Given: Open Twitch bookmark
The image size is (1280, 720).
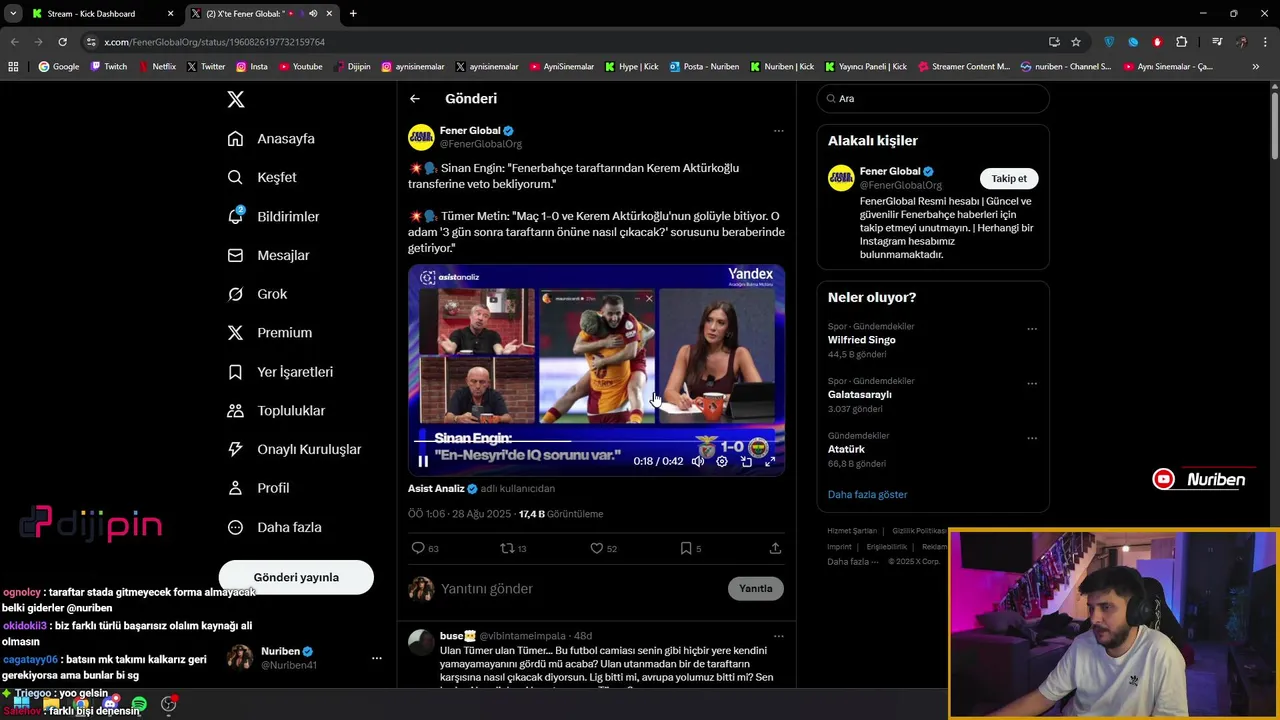Looking at the screenshot, I should pos(109,67).
